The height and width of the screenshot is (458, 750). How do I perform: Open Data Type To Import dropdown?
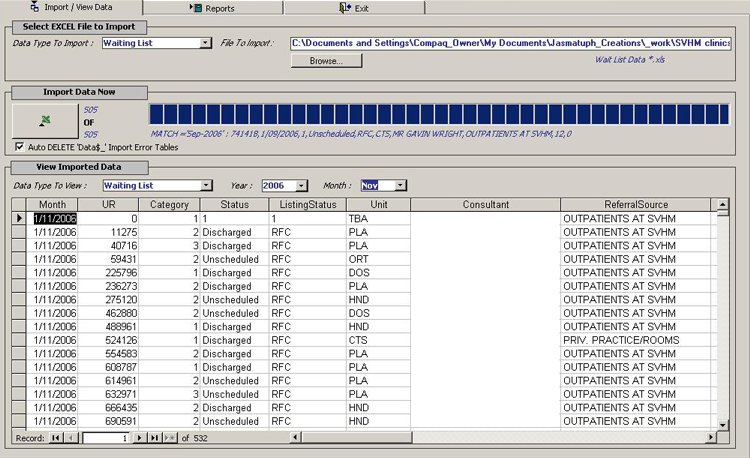pos(205,43)
